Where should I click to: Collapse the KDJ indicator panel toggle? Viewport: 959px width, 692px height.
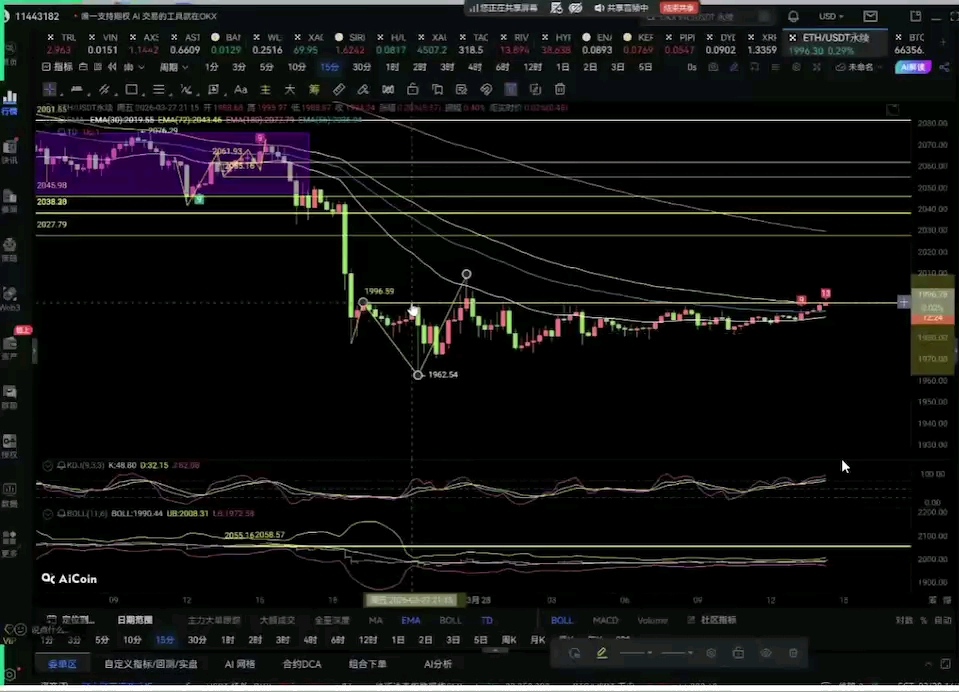coord(47,465)
